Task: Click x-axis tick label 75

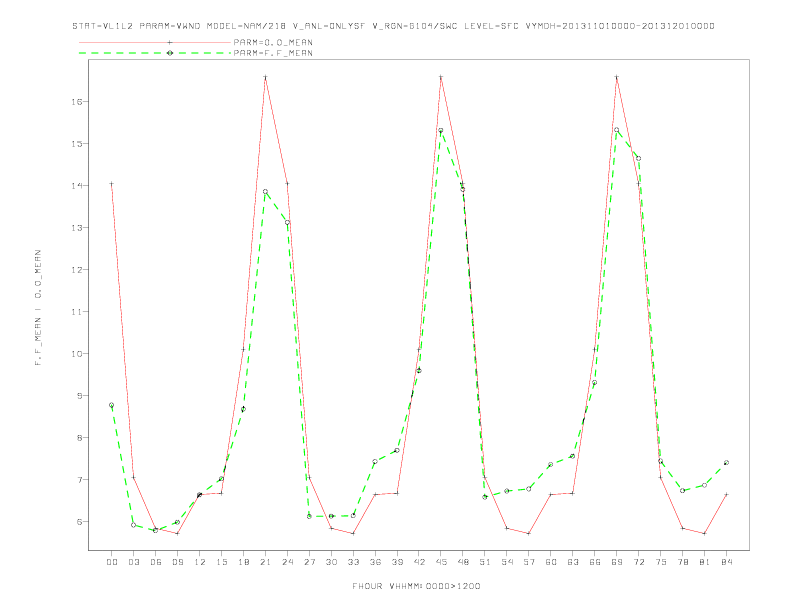Action: tap(661, 562)
